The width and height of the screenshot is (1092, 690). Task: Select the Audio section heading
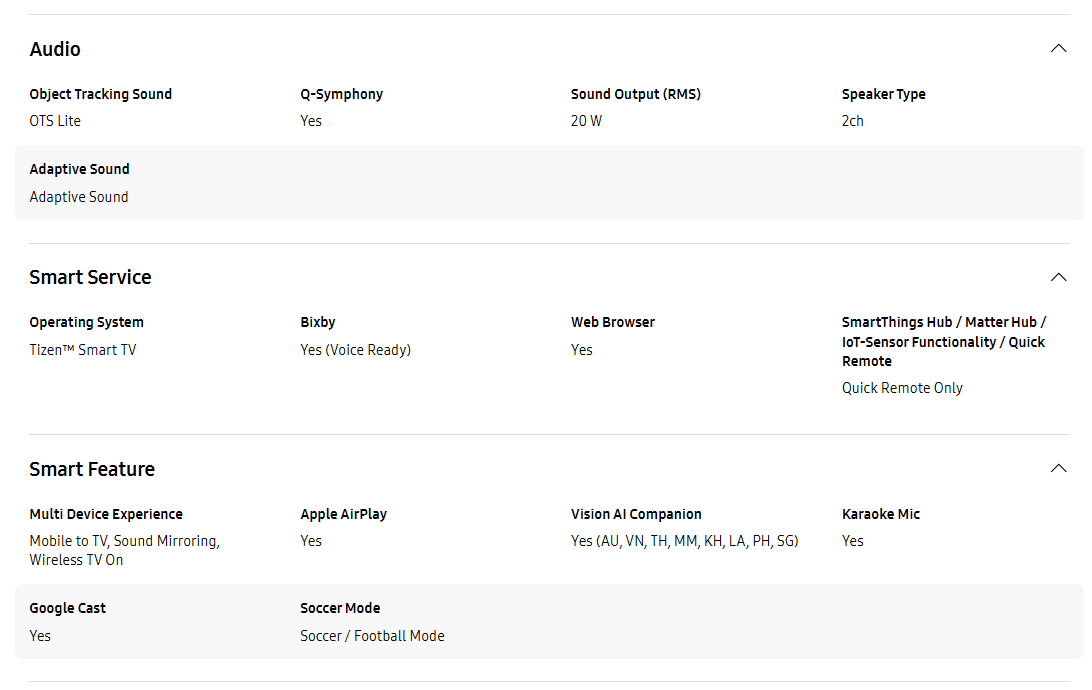tap(55, 49)
